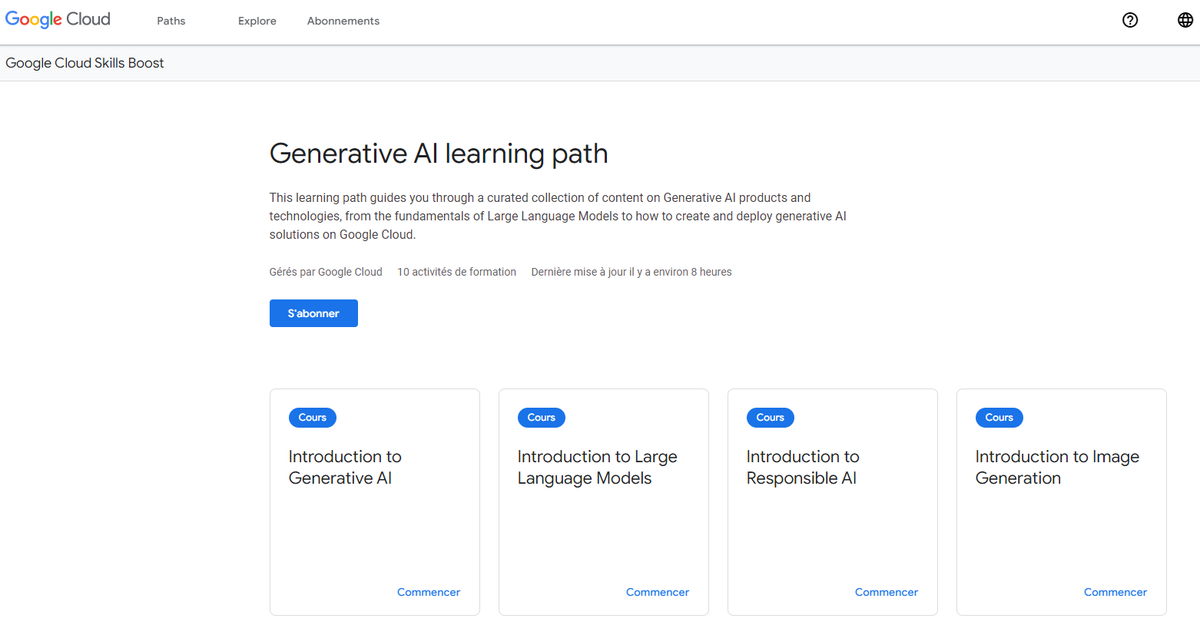Start Introduction to Large Language Models course
The image size is (1200, 625).
pos(657,592)
